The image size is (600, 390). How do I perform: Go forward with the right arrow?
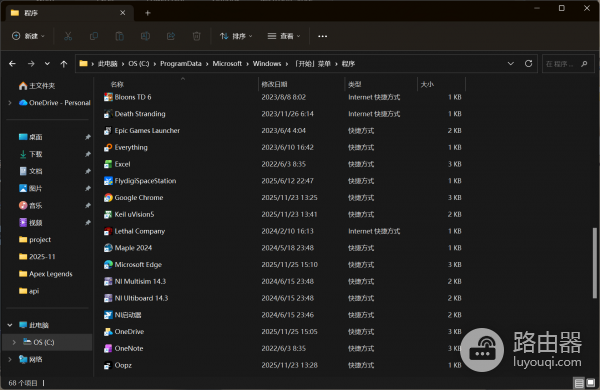[31, 64]
